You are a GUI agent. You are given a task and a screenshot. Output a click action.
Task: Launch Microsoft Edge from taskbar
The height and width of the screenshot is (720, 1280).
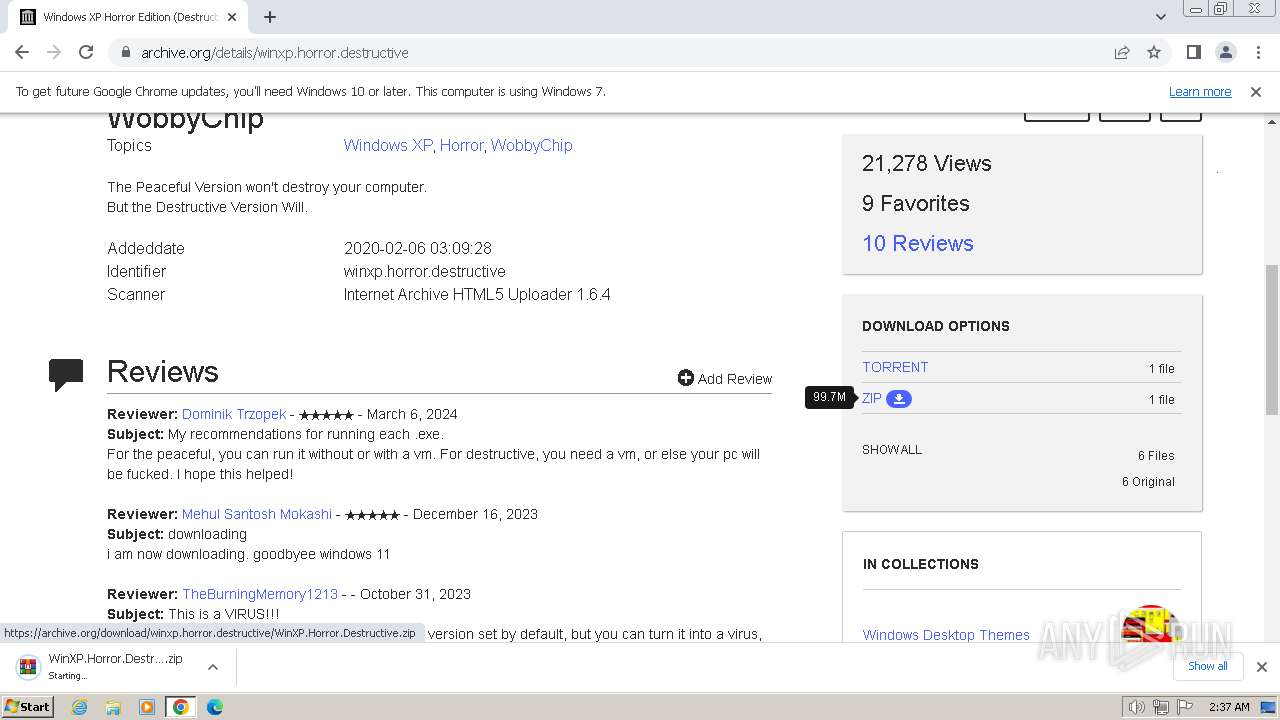[215, 707]
